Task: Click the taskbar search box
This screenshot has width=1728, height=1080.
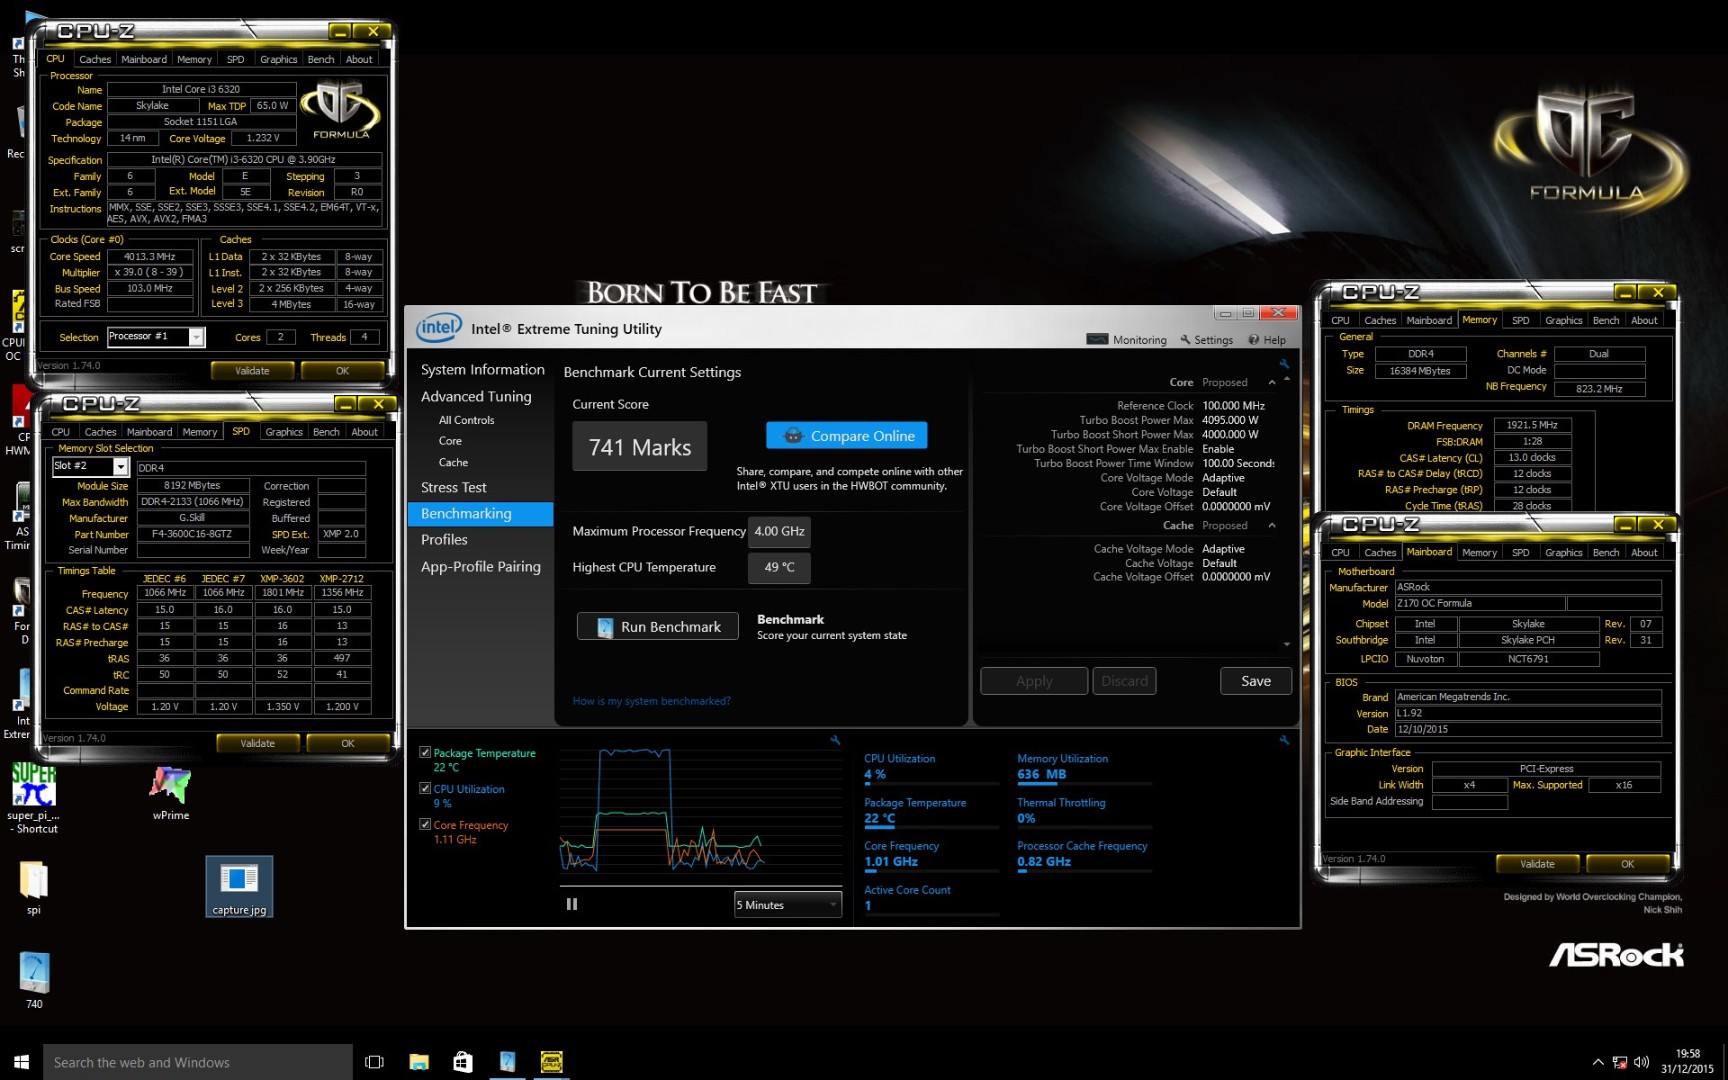Action: (198, 1062)
